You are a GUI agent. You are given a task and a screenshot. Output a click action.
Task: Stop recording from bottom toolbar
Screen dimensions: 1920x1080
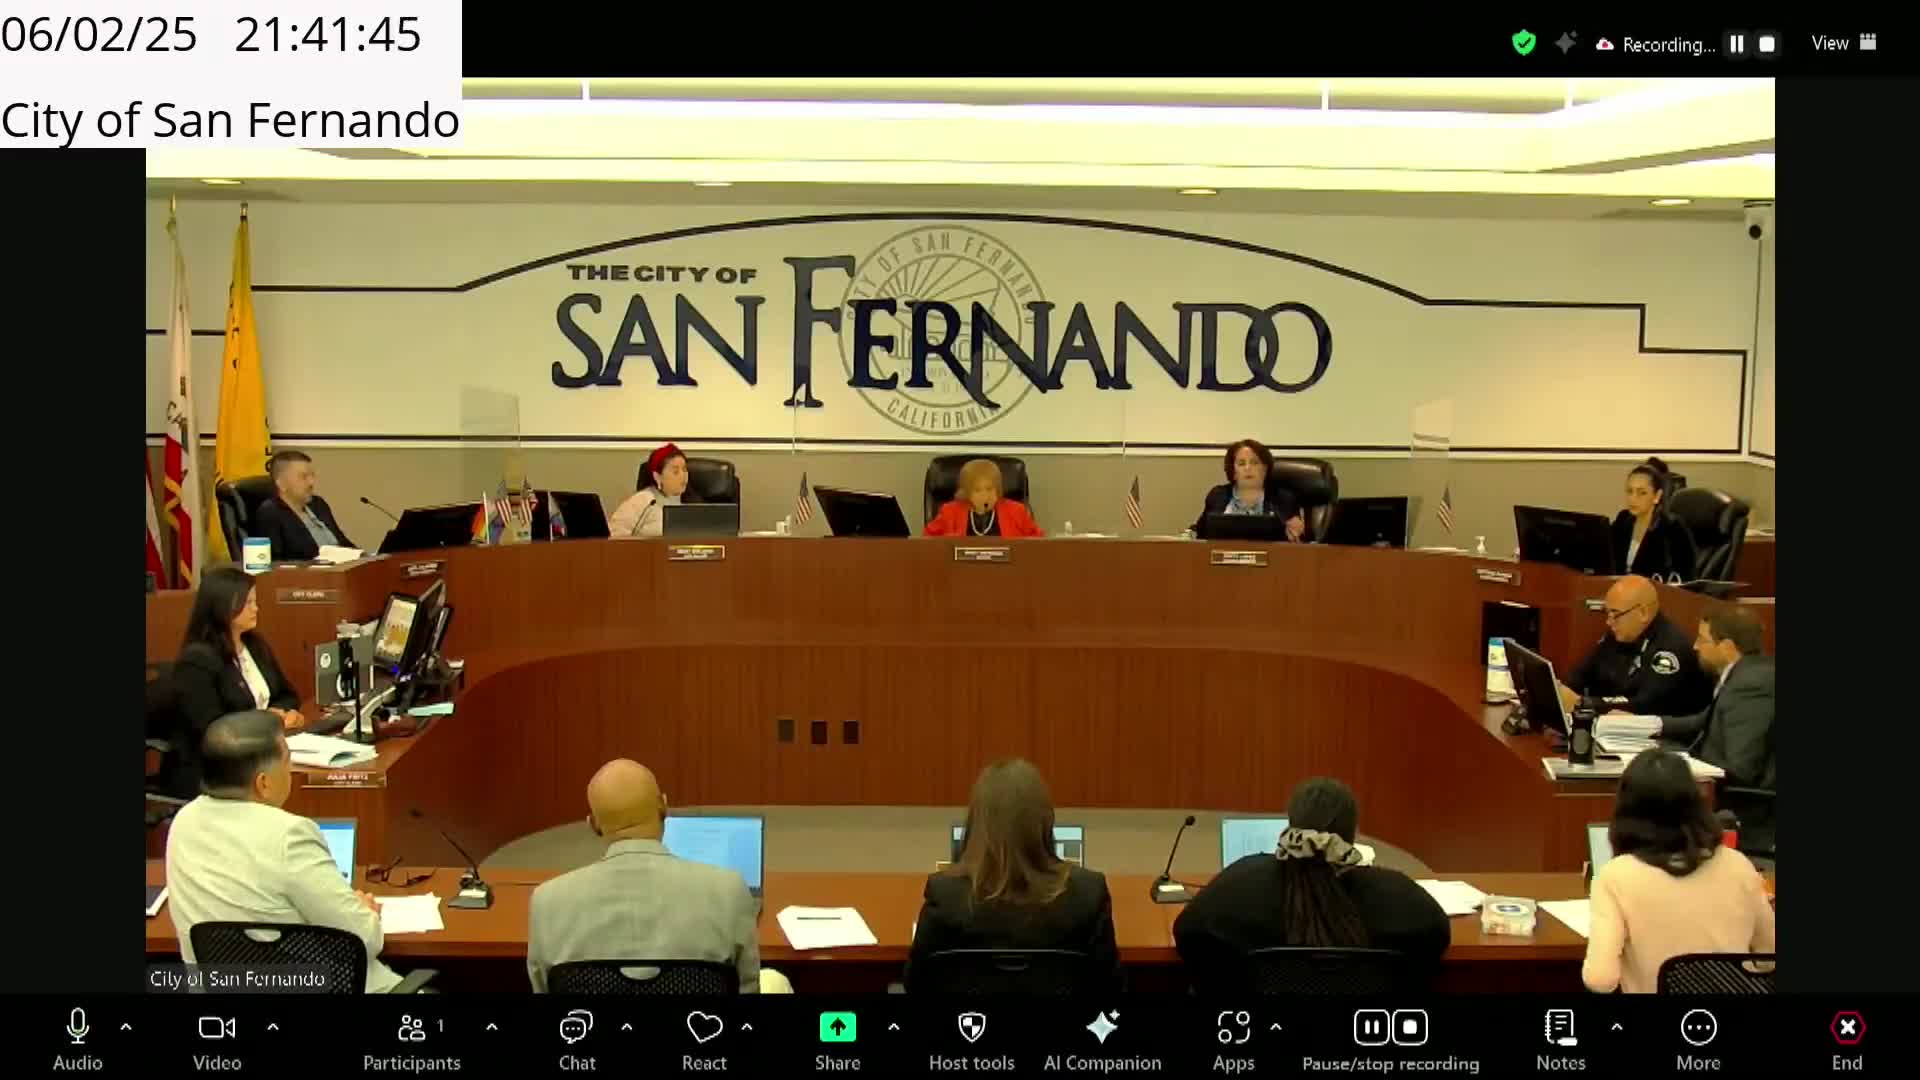coord(1410,1028)
